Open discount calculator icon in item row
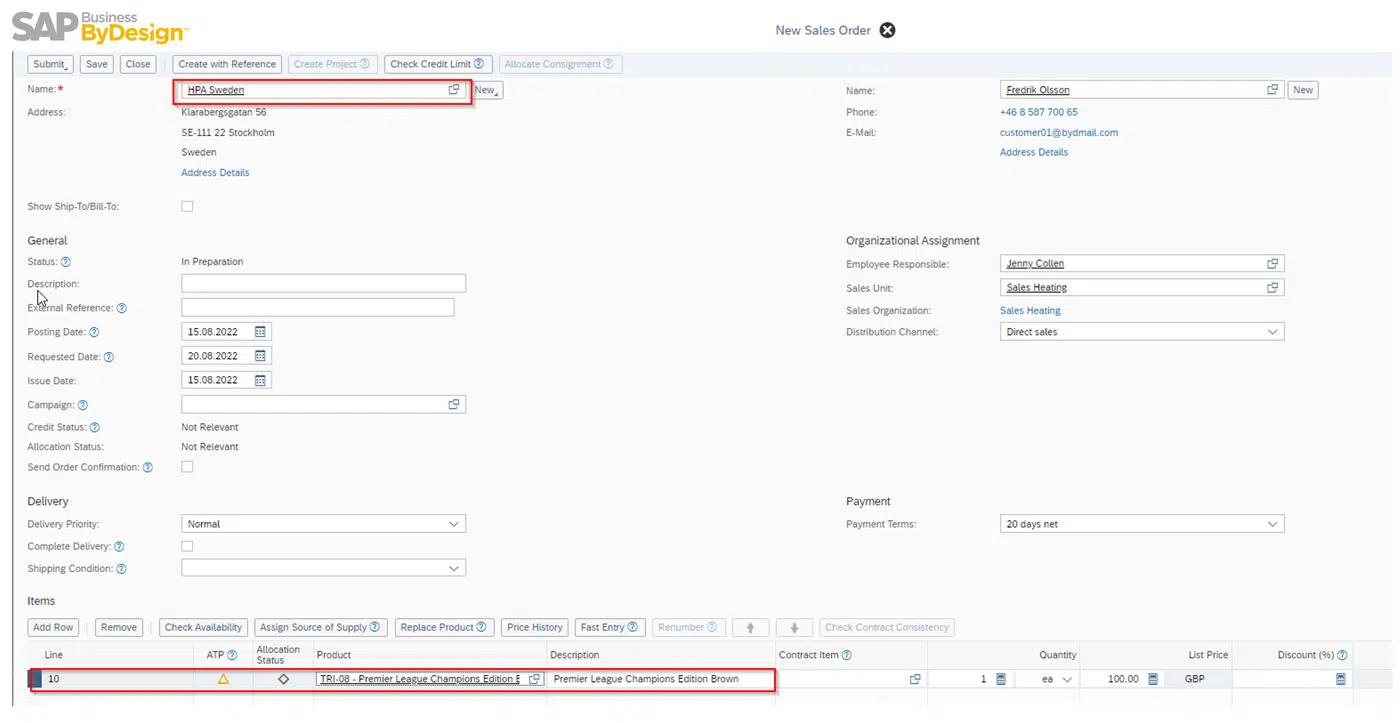This screenshot has width=1400, height=723. tap(1340, 679)
